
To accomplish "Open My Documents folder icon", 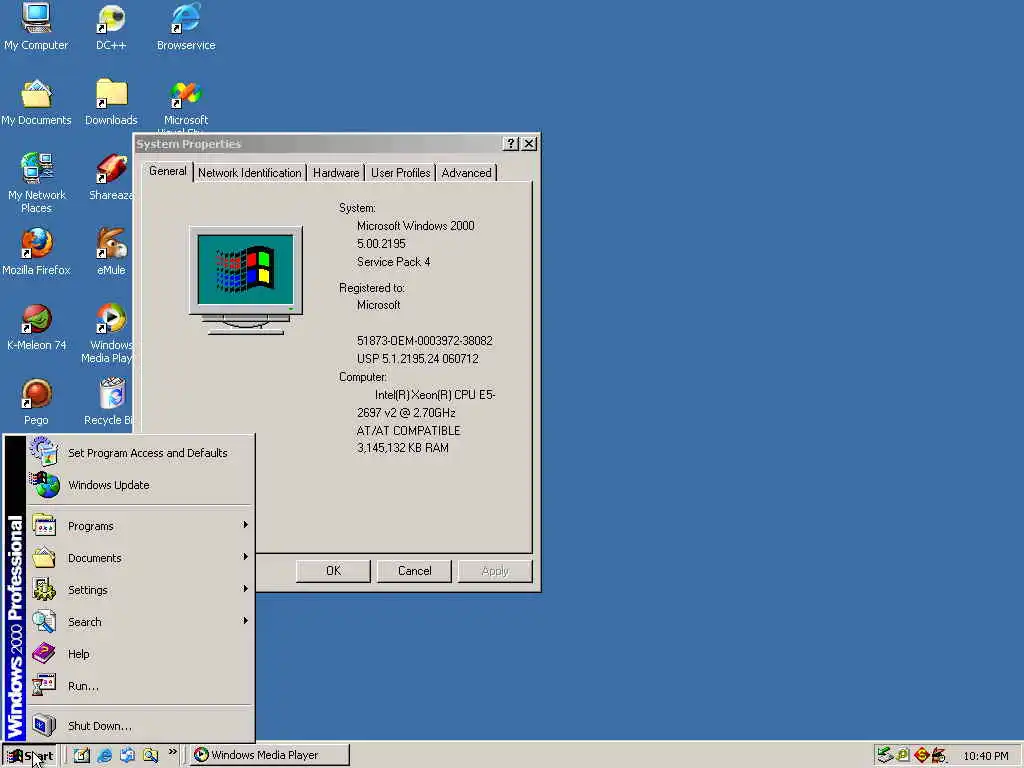I will tap(36, 102).
